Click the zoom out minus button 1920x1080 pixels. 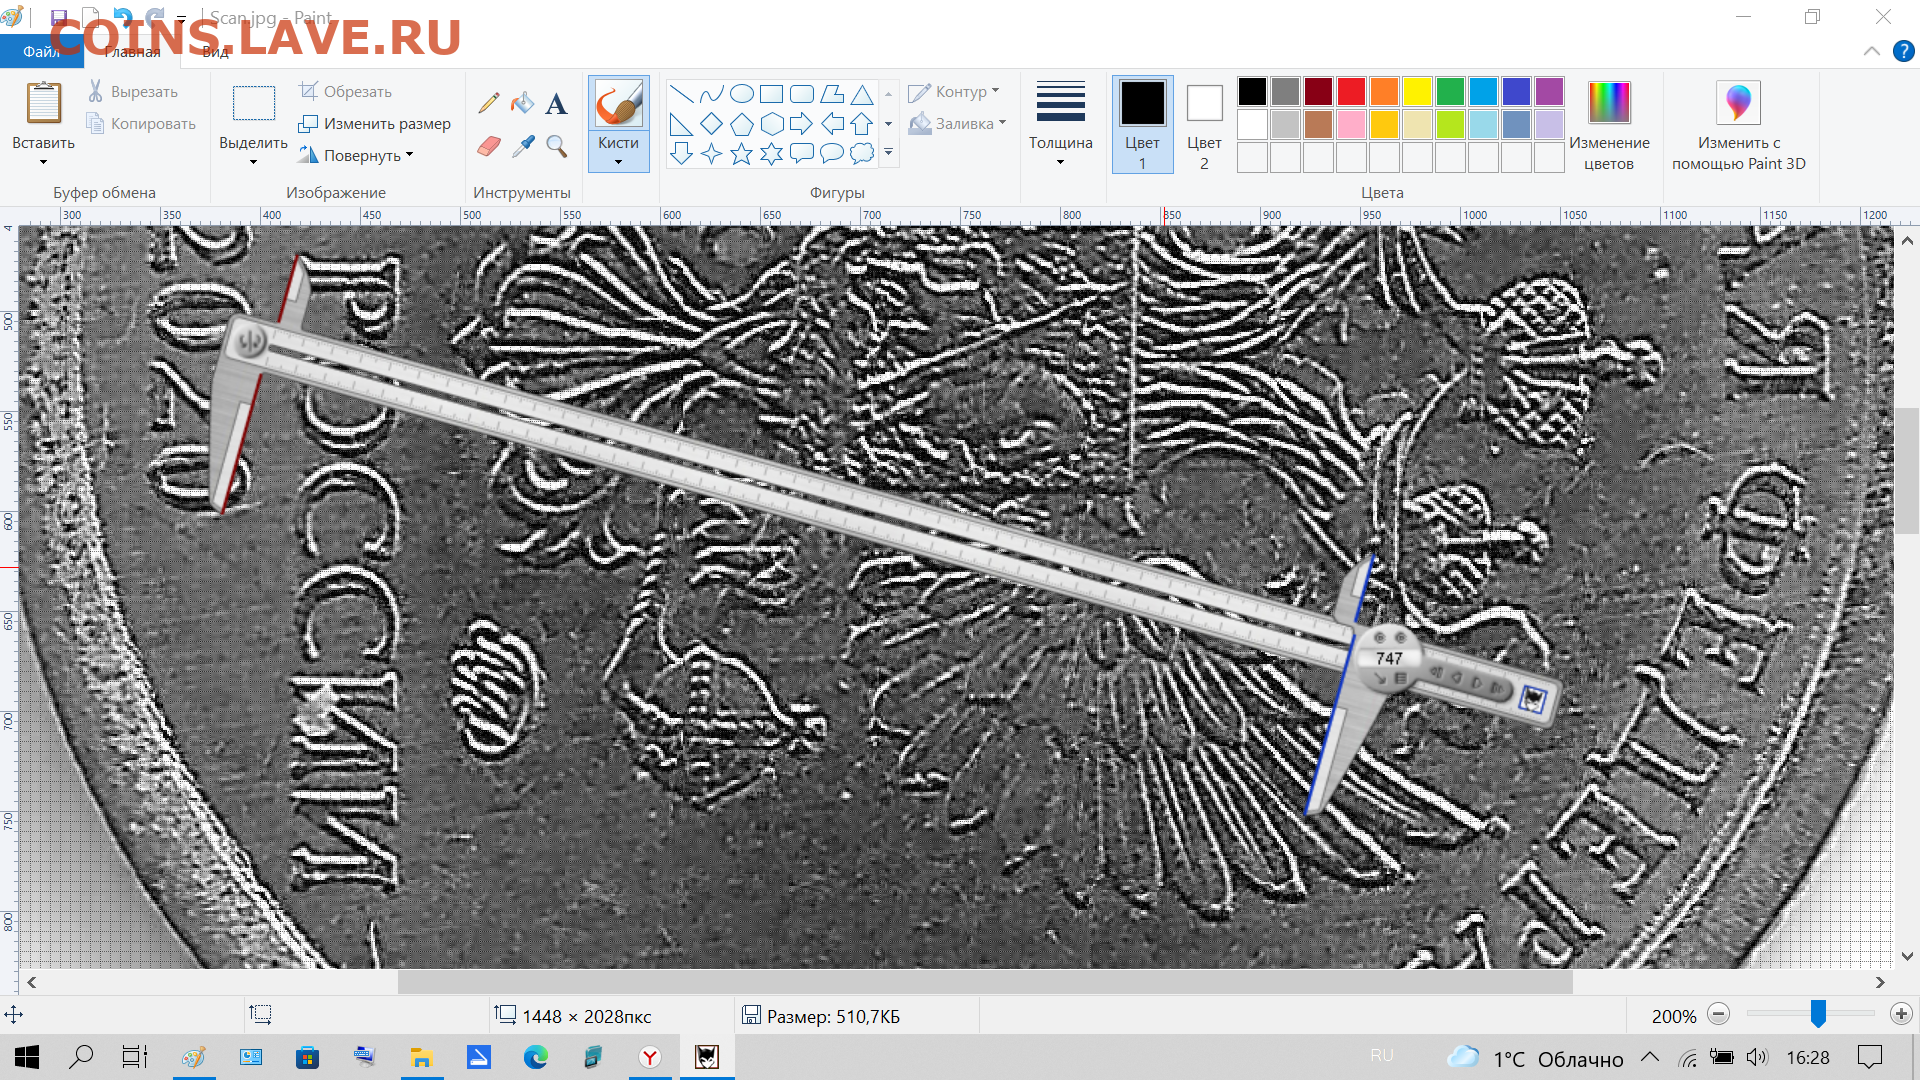coord(1718,1014)
